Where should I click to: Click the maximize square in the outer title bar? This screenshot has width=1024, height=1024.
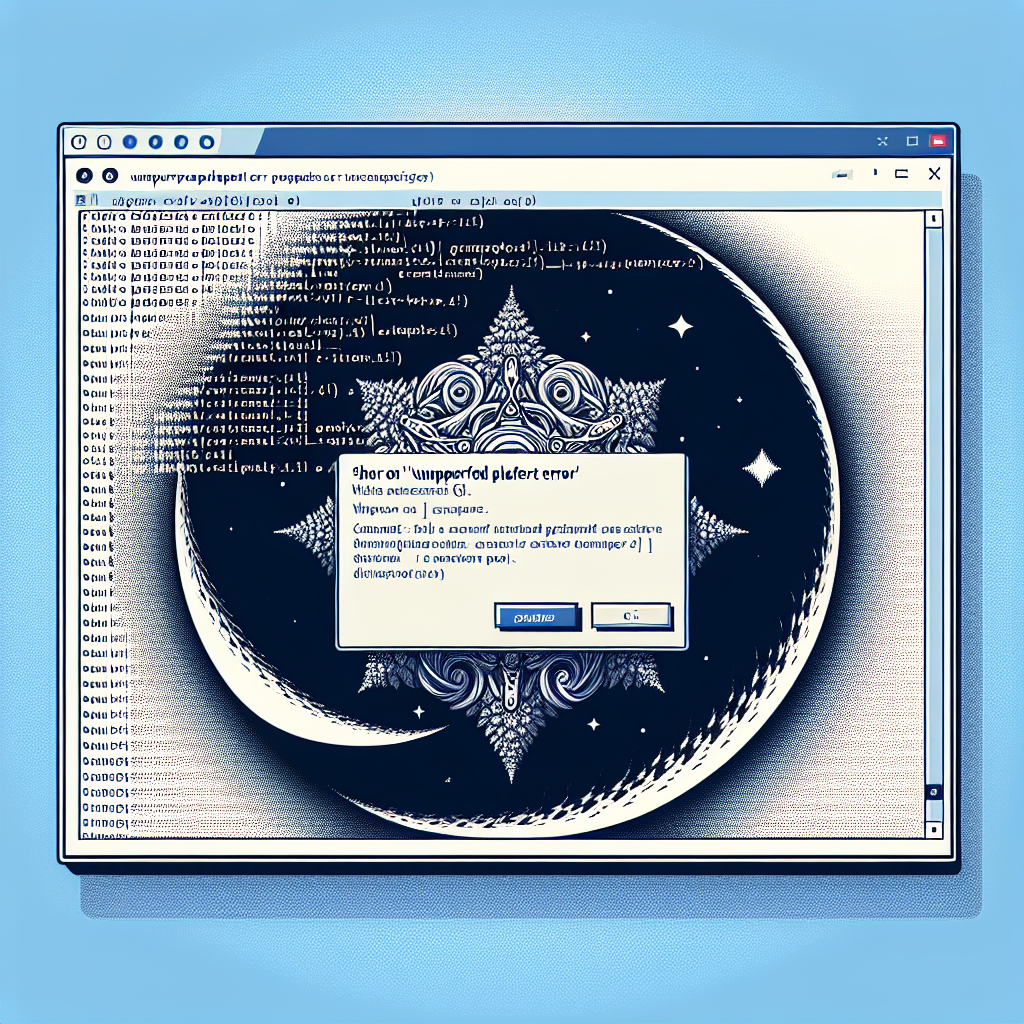click(911, 141)
